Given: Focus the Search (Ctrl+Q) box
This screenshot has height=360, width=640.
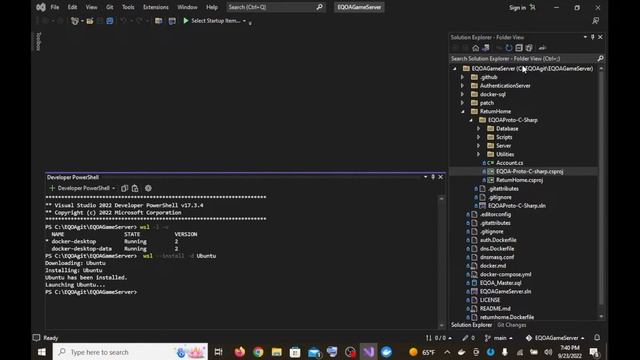Looking at the screenshot, I should pos(276,7).
